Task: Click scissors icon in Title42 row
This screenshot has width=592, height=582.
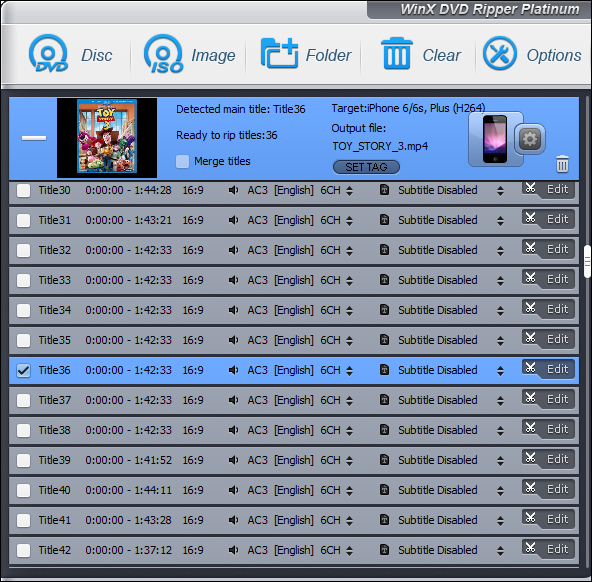Action: click(x=530, y=548)
